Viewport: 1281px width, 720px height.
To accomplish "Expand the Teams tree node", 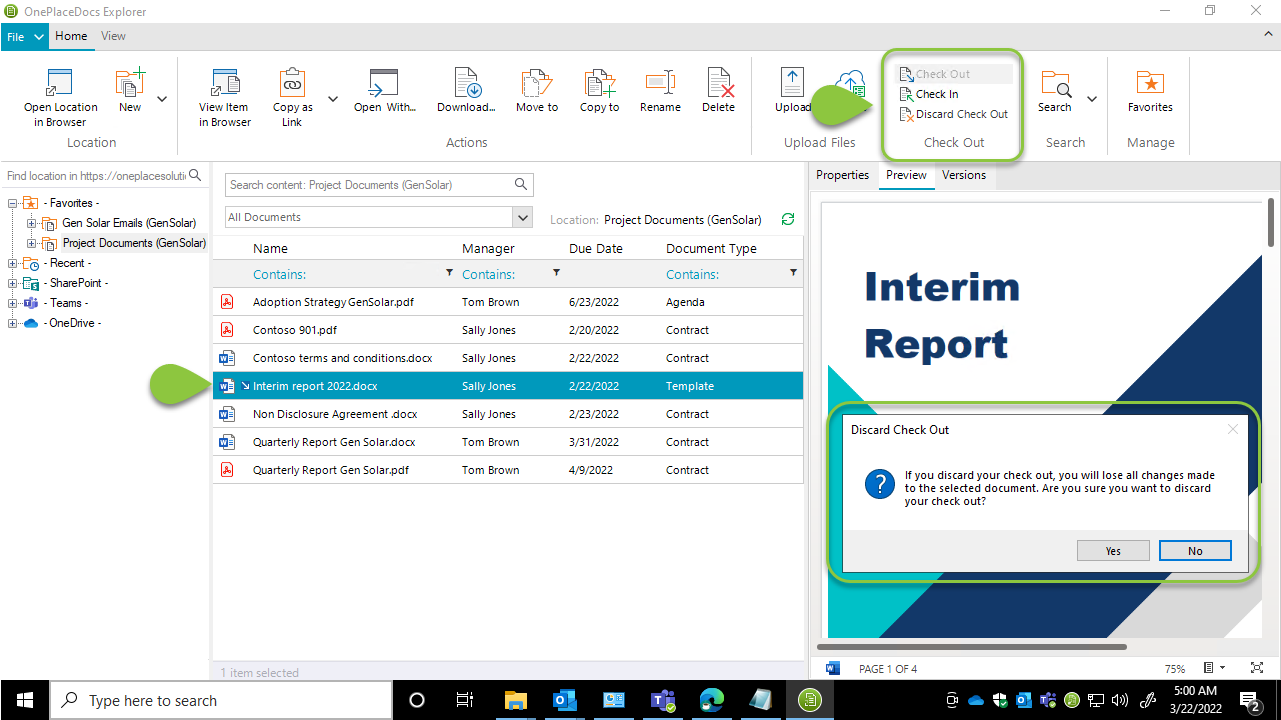I will pos(13,303).
